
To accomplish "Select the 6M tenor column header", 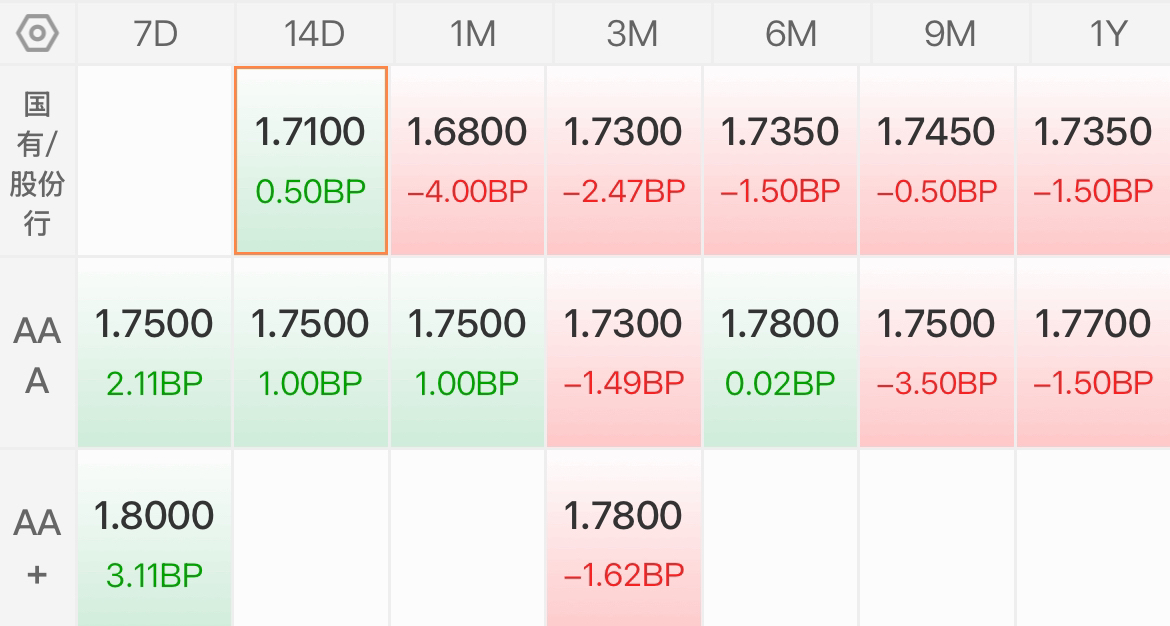I will pyautogui.click(x=791, y=34).
